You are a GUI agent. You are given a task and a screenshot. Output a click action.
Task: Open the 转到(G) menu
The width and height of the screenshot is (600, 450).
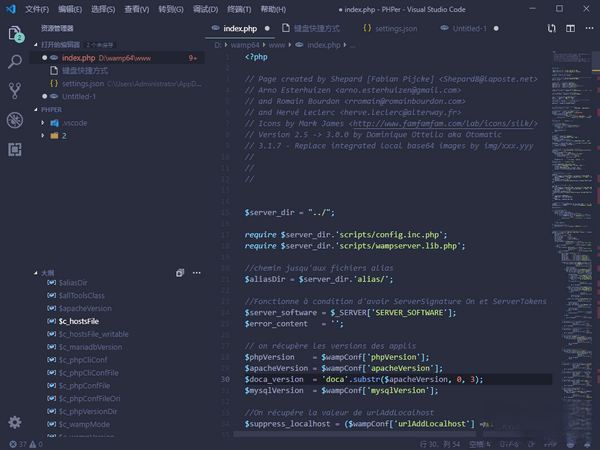(x=171, y=9)
